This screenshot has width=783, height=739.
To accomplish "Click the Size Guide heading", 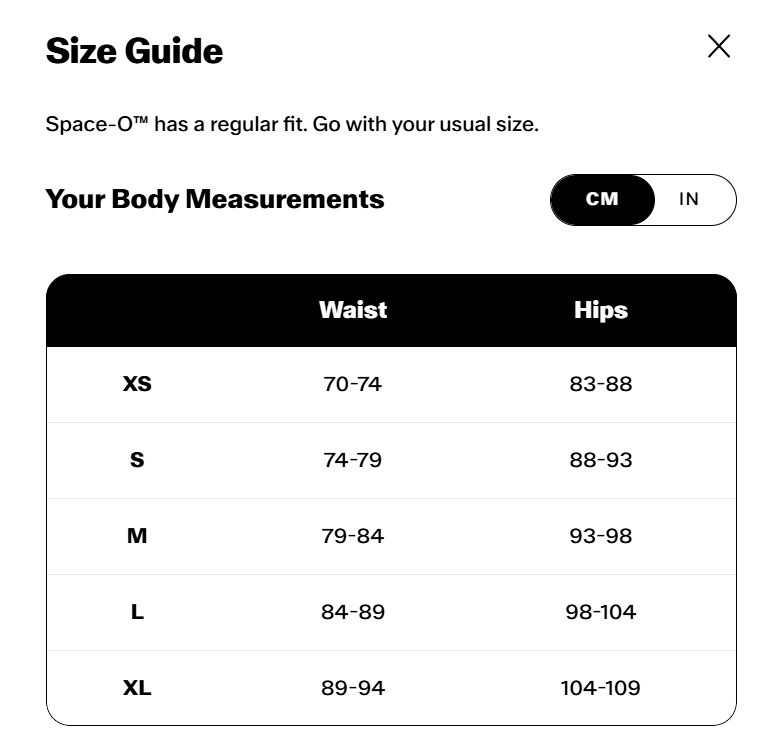I will (134, 51).
